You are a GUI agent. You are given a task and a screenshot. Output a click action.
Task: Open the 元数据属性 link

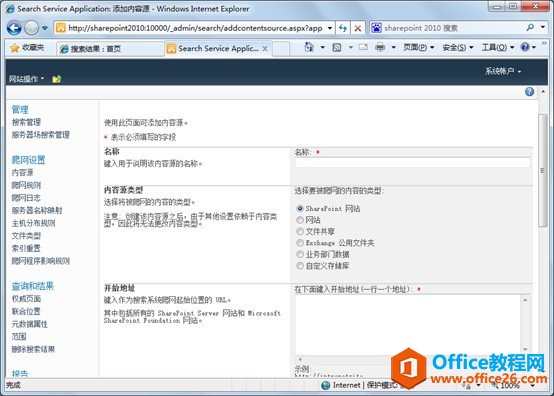pos(29,324)
